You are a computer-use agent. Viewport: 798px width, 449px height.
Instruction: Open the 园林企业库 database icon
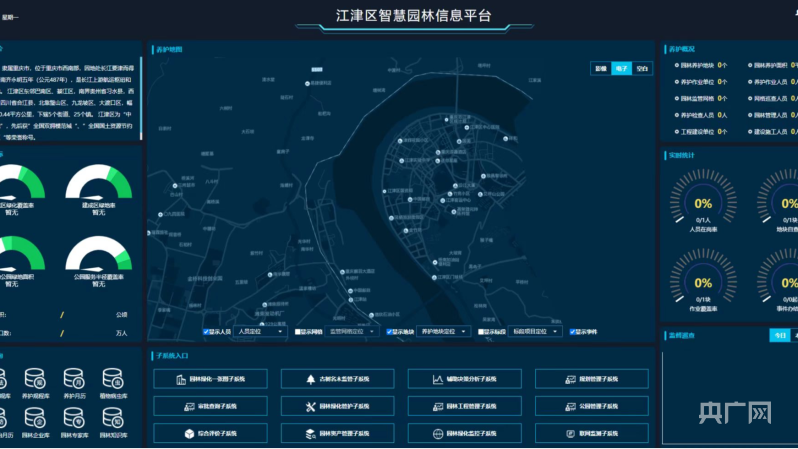(x=35, y=418)
